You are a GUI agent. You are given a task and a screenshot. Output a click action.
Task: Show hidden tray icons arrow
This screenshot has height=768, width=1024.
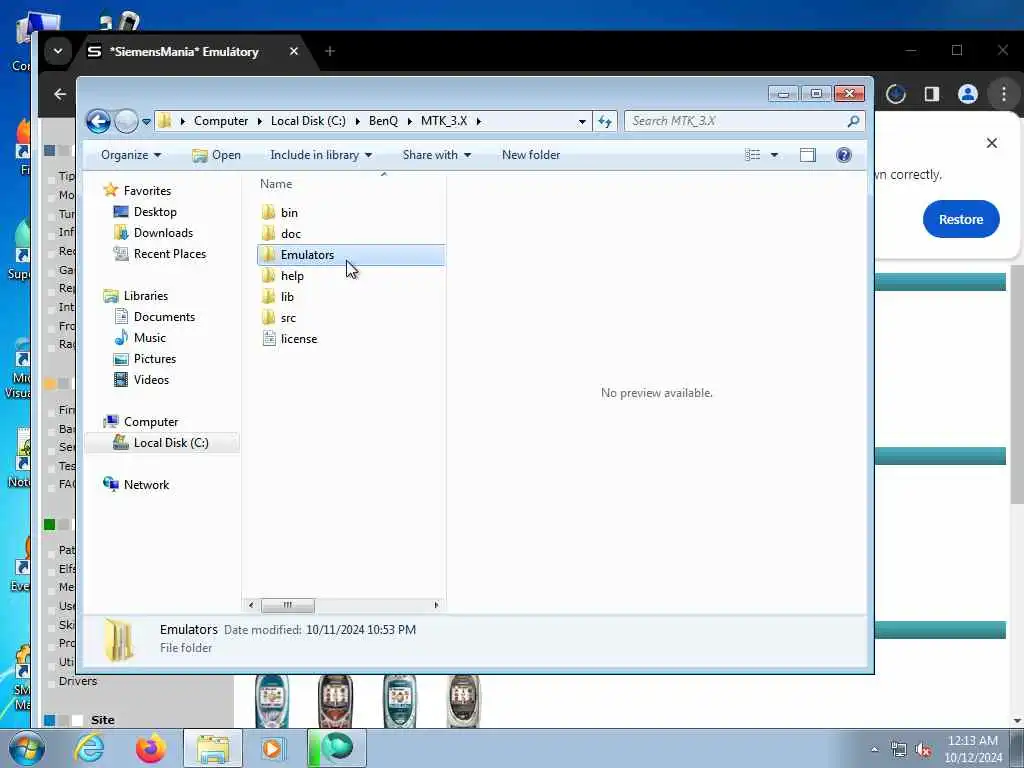click(x=874, y=749)
